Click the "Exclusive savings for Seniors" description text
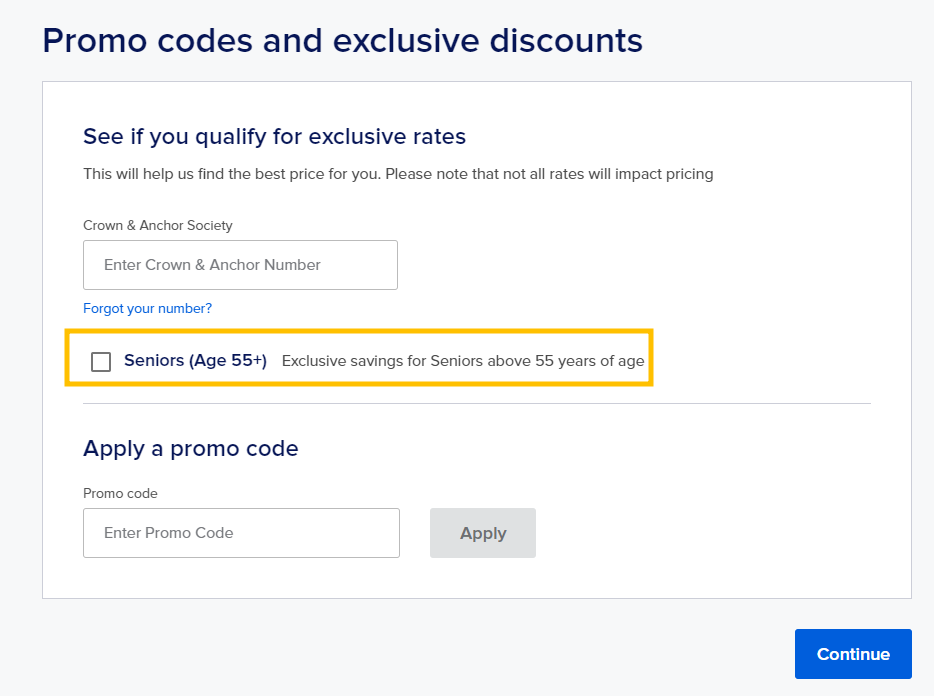 (463, 361)
